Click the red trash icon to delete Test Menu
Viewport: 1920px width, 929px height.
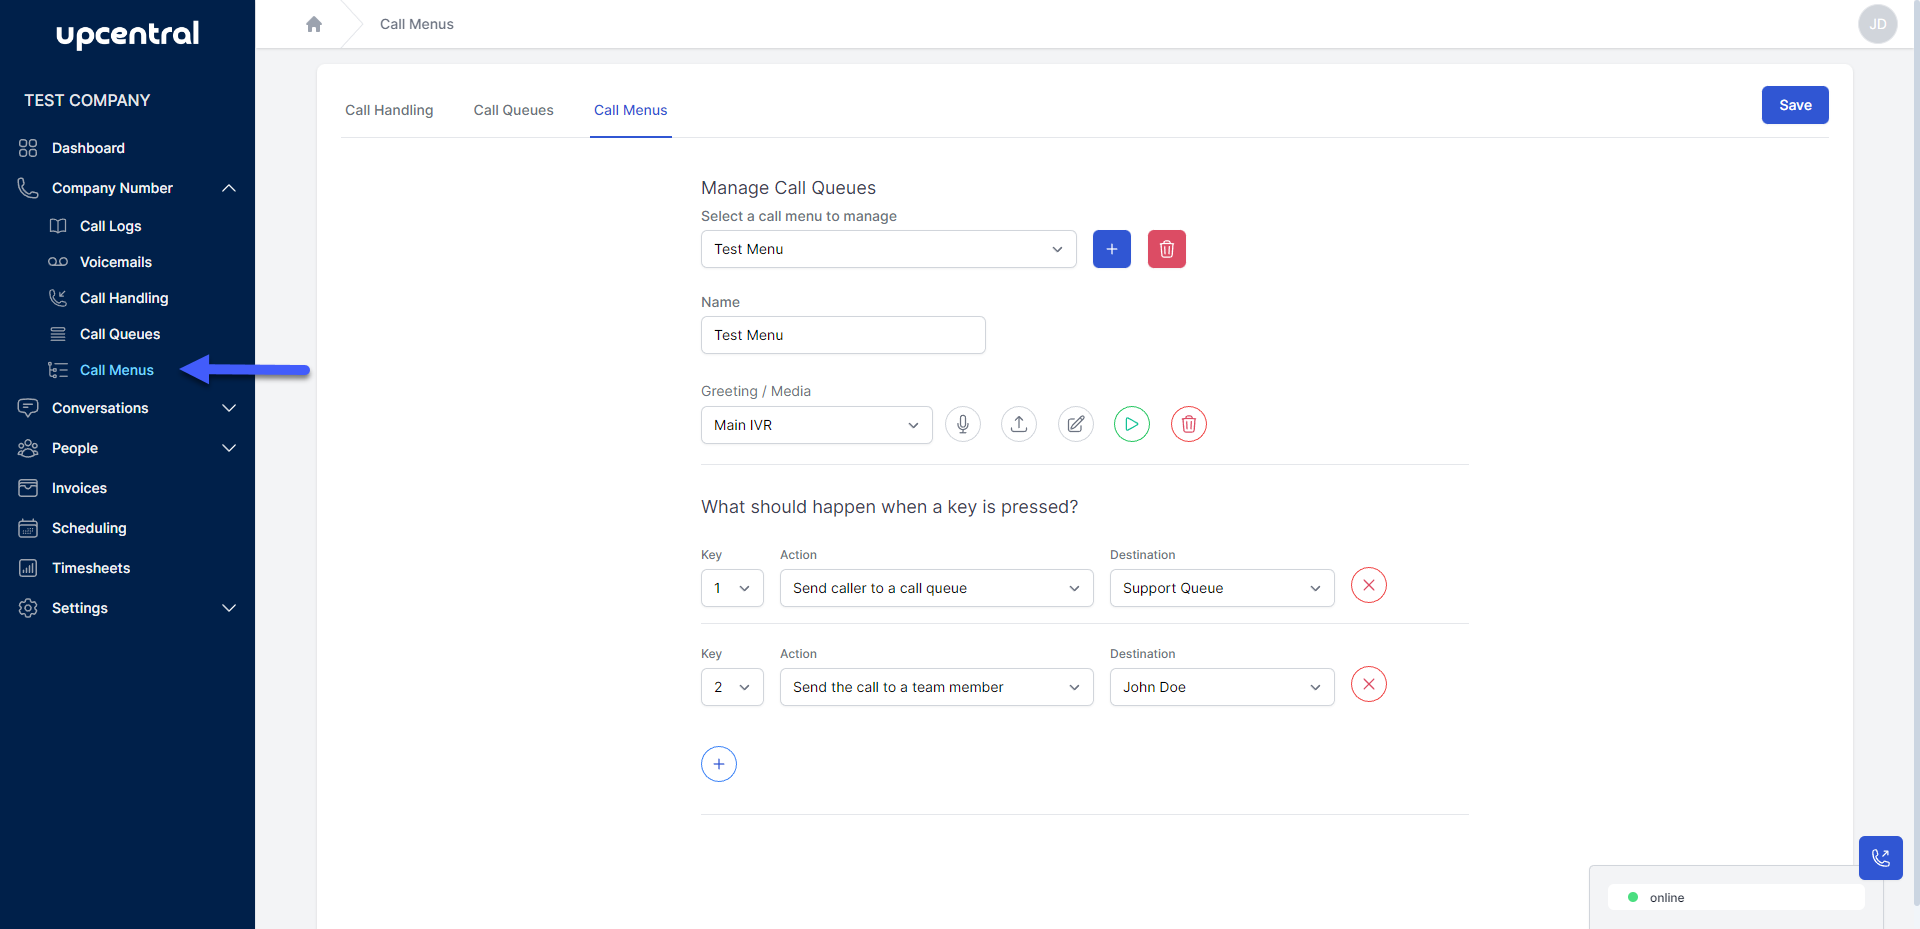(1166, 249)
